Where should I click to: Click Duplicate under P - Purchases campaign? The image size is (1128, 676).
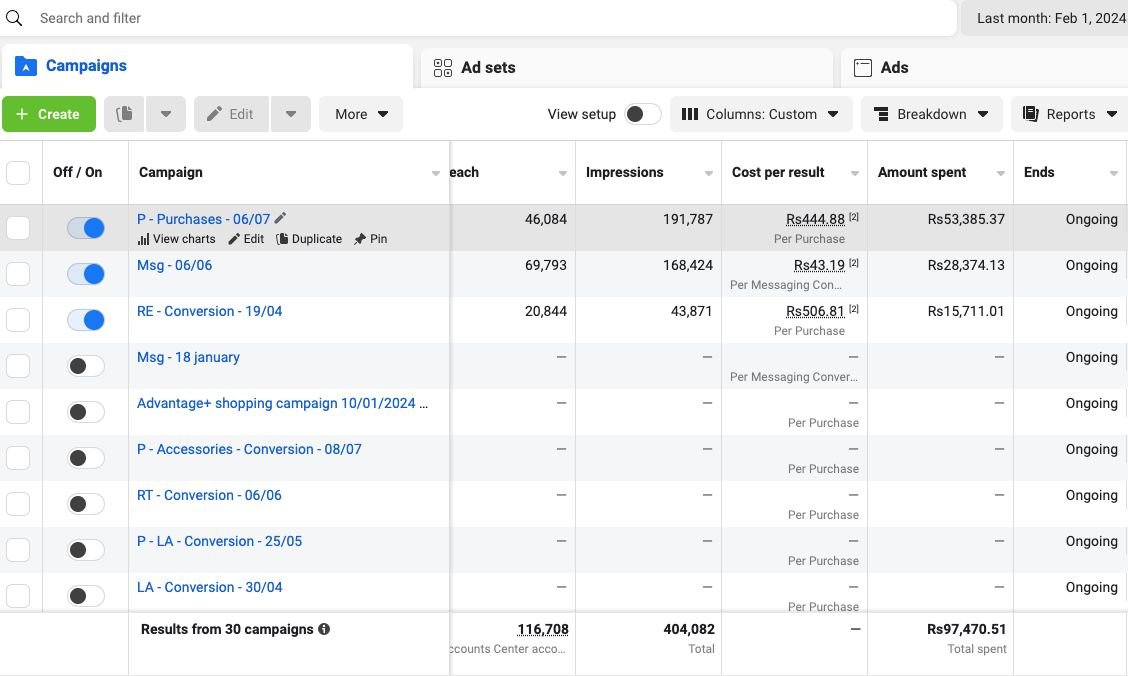(309, 239)
